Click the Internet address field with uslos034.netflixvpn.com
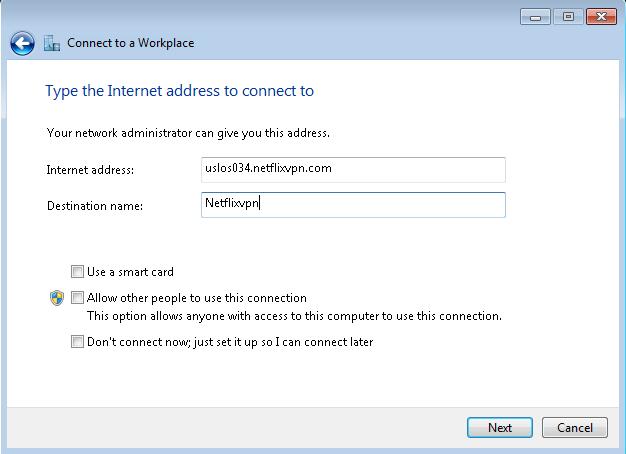626x454 pixels. [353, 170]
